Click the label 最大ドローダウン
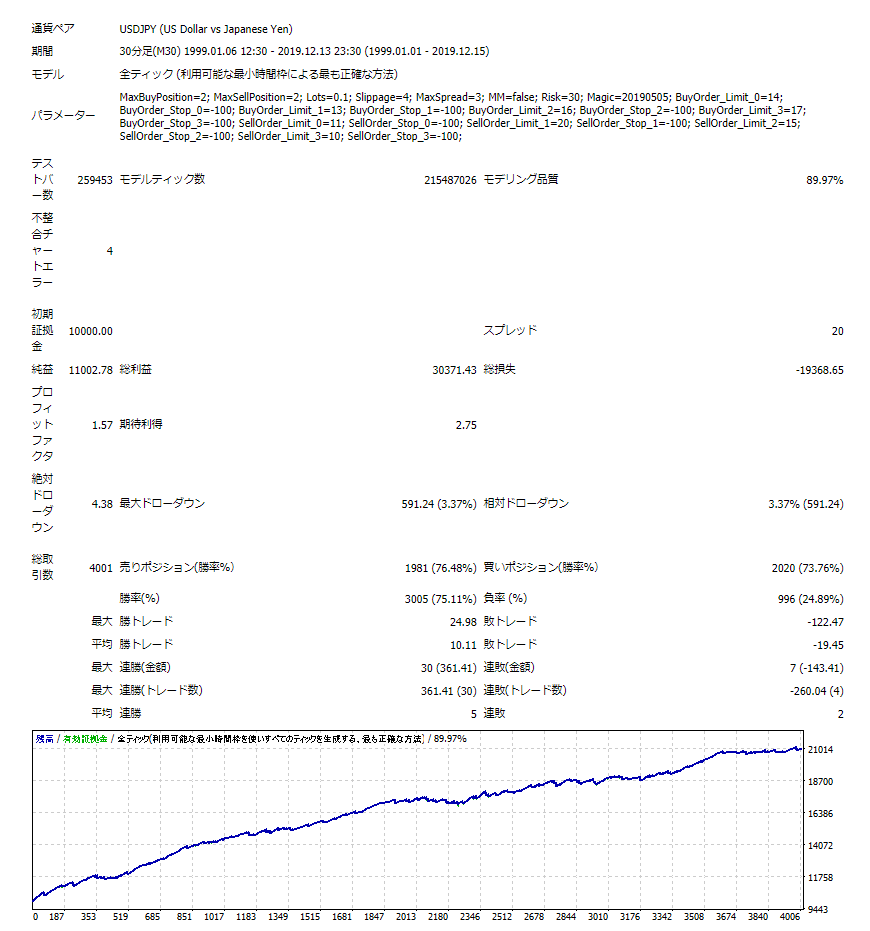 tap(162, 504)
